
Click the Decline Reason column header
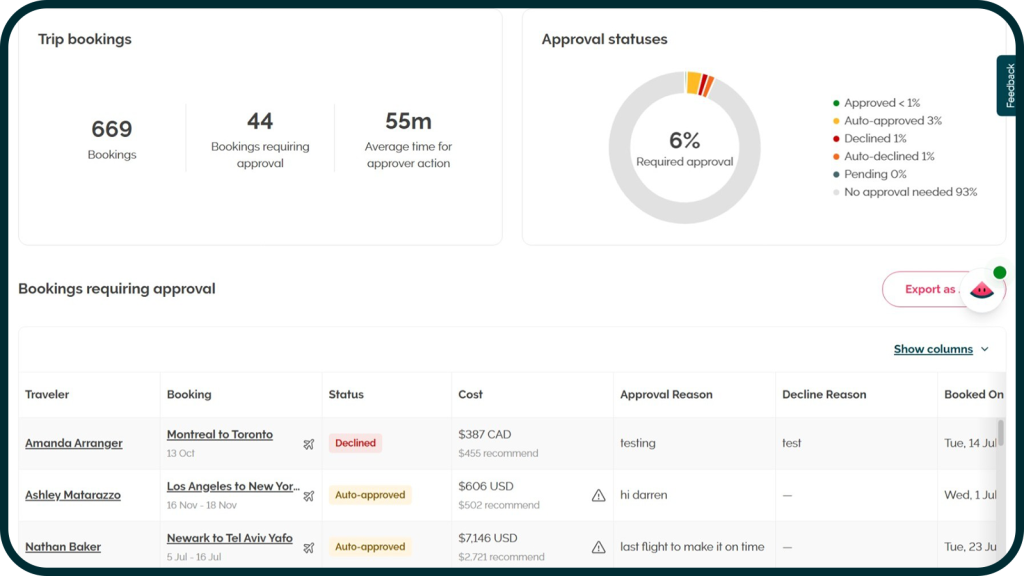click(x=824, y=394)
